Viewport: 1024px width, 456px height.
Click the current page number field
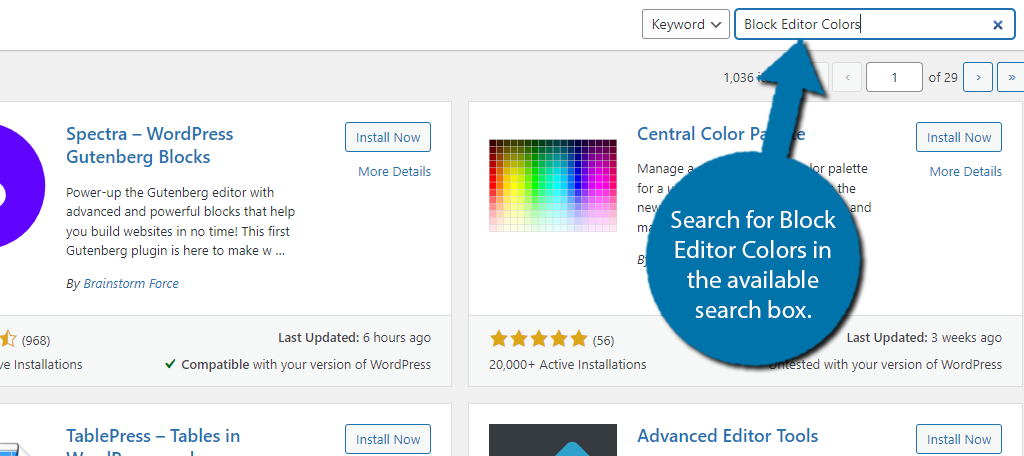894,77
